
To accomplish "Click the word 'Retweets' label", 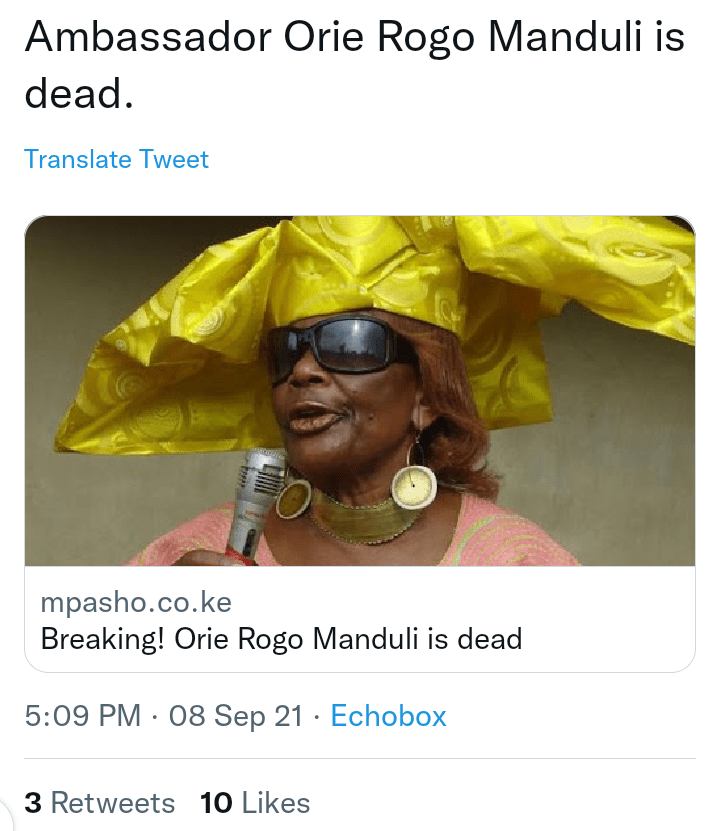I will (113, 802).
